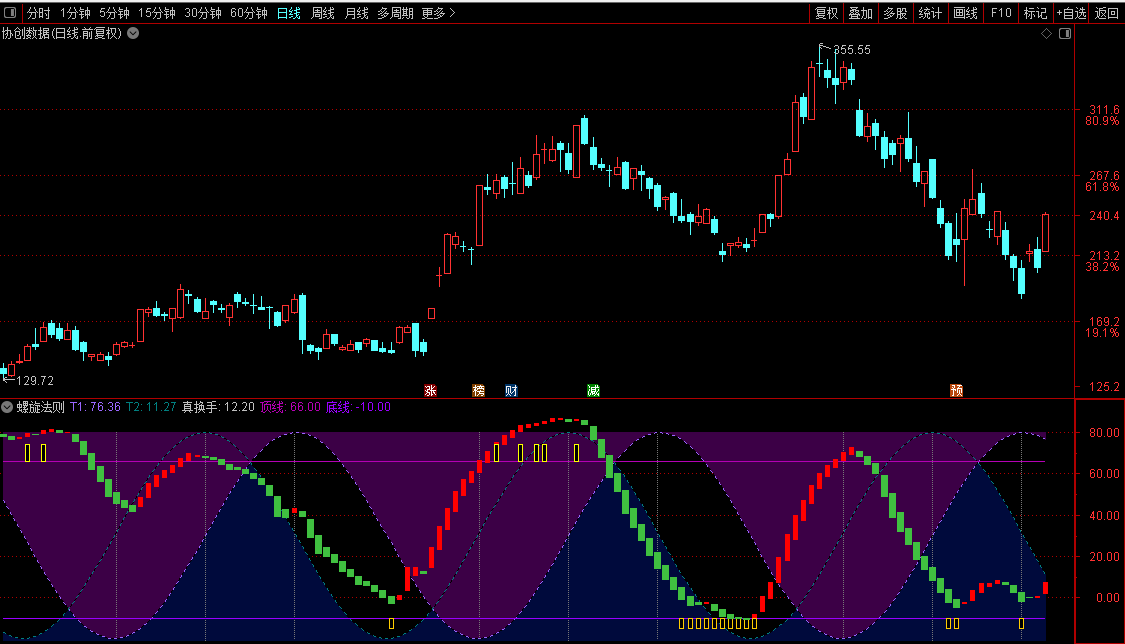The width and height of the screenshot is (1125, 644).
Task: Expand the 更多 periods menu
Action: [x=438, y=13]
